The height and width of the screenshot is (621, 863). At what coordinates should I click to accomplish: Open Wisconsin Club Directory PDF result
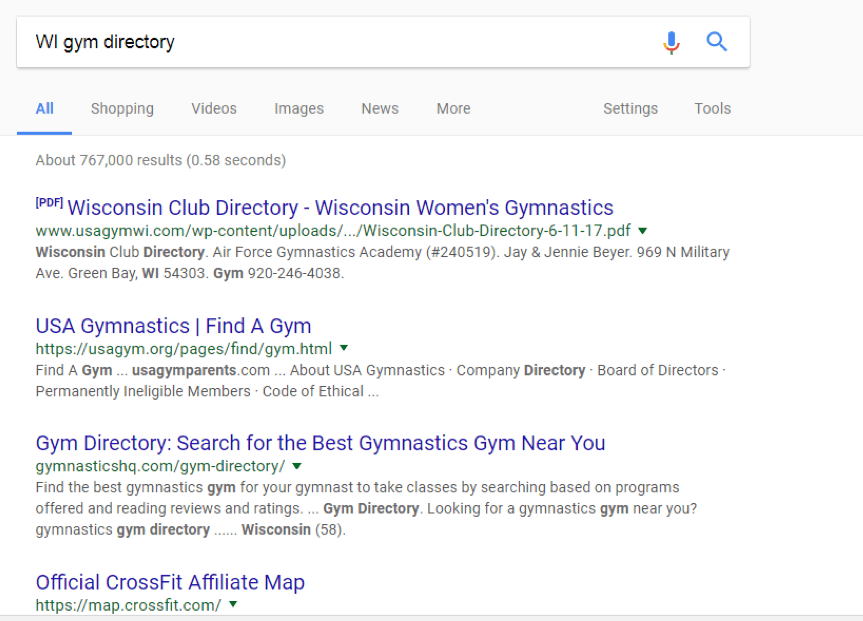coord(340,208)
